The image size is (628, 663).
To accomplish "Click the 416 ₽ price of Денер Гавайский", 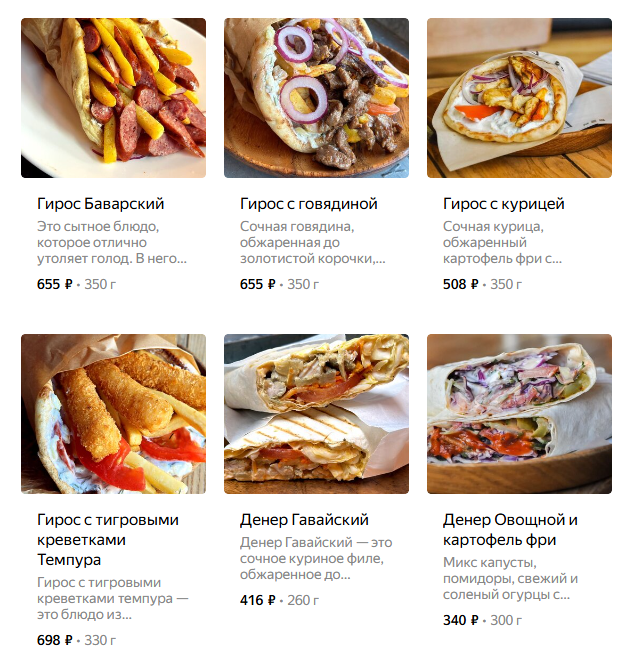I will pos(258,600).
